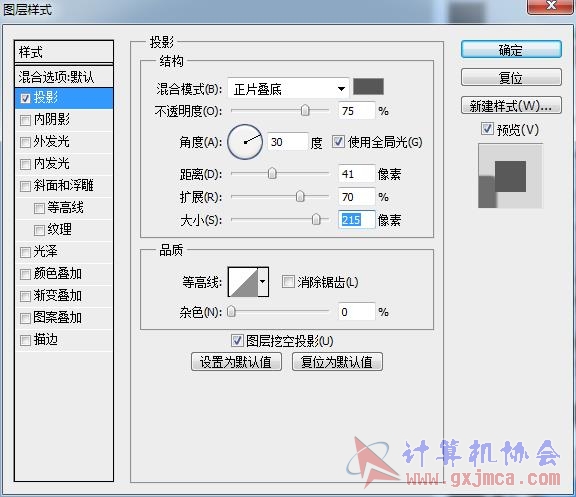Click the 确定 button

point(511,50)
